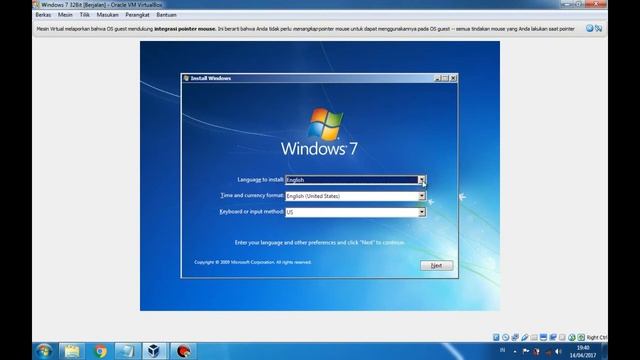Viewport: 640px width, 360px height.
Task: Close the Install Windows dialog
Action: coord(453,78)
